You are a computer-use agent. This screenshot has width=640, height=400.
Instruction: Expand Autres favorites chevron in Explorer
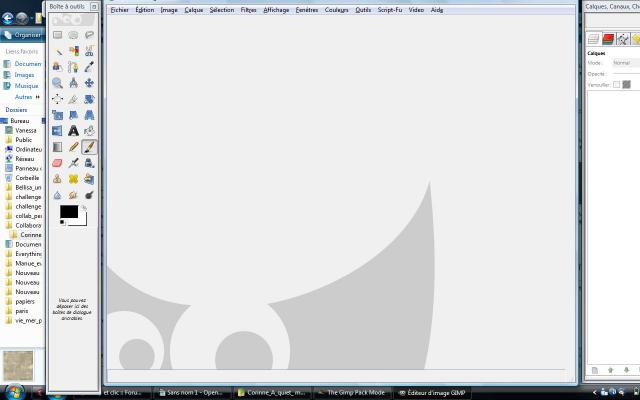click(x=38, y=97)
